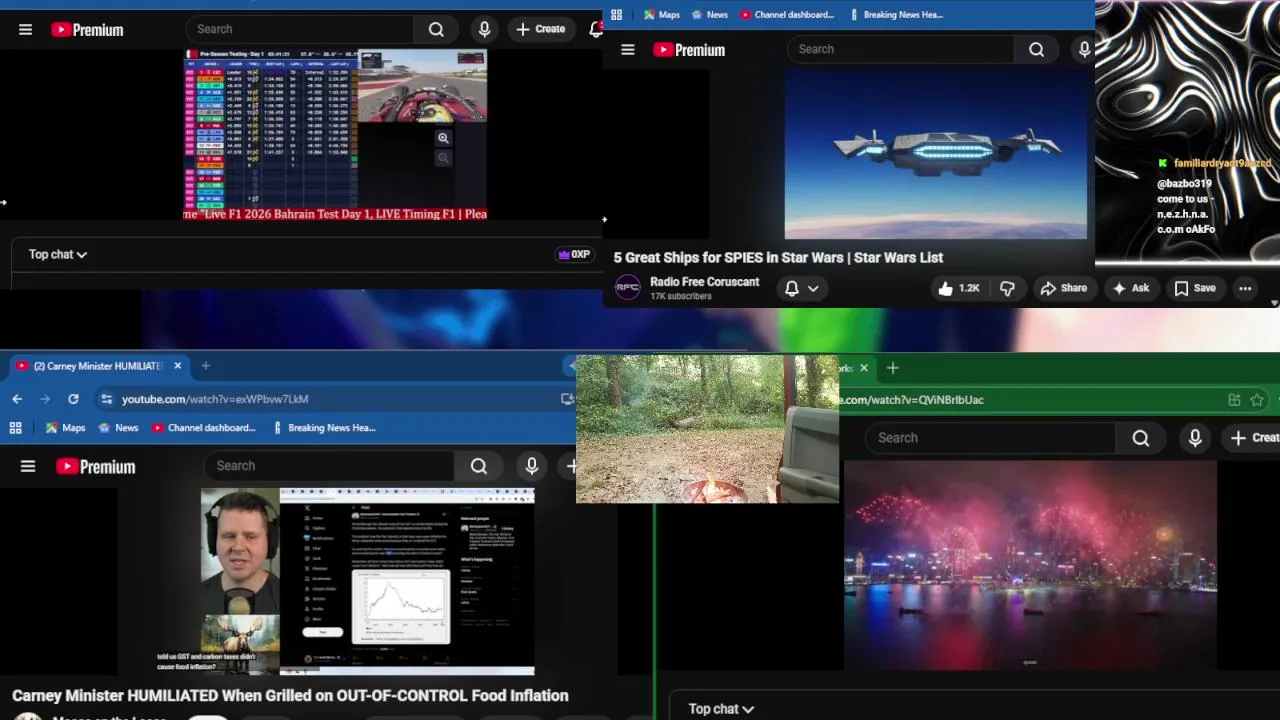1280x720 pixels.
Task: Open the Radio Free Coruscant channel avatar
Action: [628, 288]
